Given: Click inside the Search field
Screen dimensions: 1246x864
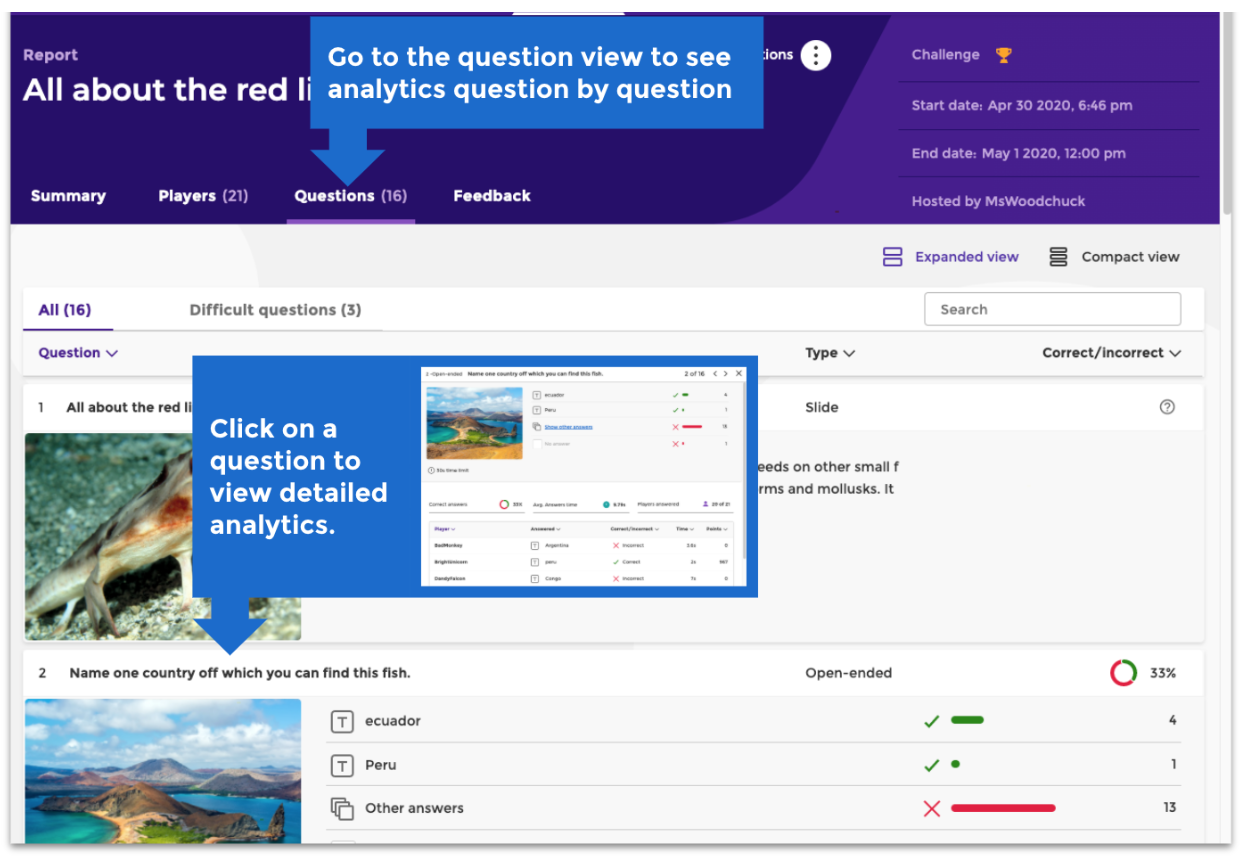Looking at the screenshot, I should (1052, 309).
